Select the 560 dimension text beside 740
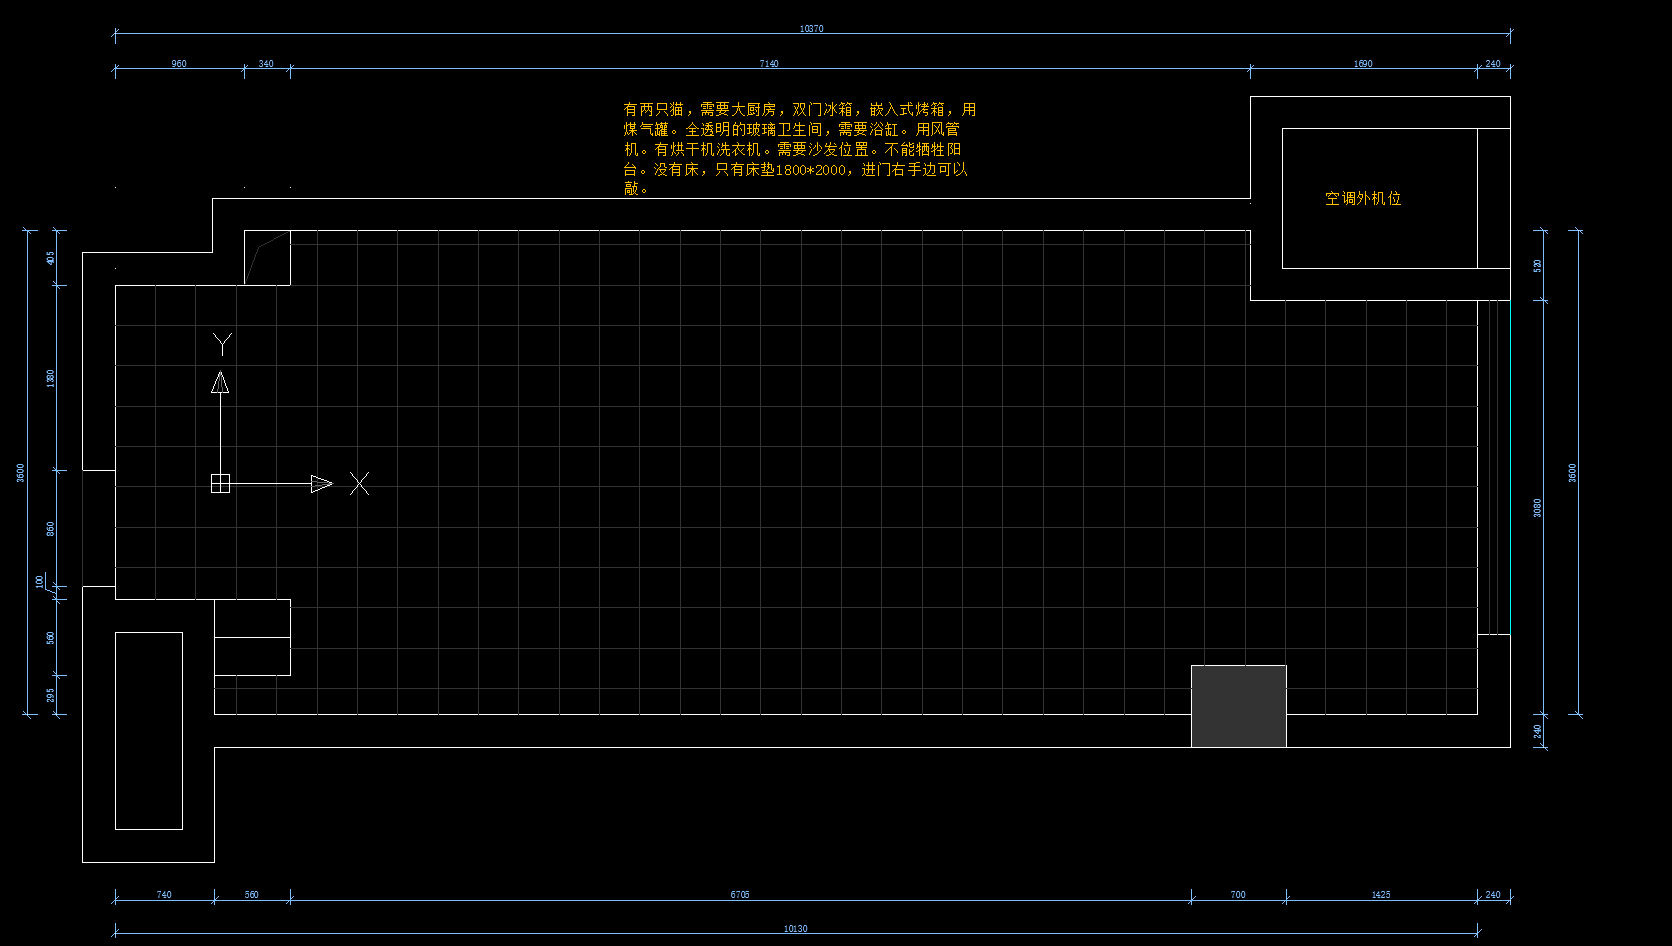Image resolution: width=1672 pixels, height=946 pixels. 252,895
